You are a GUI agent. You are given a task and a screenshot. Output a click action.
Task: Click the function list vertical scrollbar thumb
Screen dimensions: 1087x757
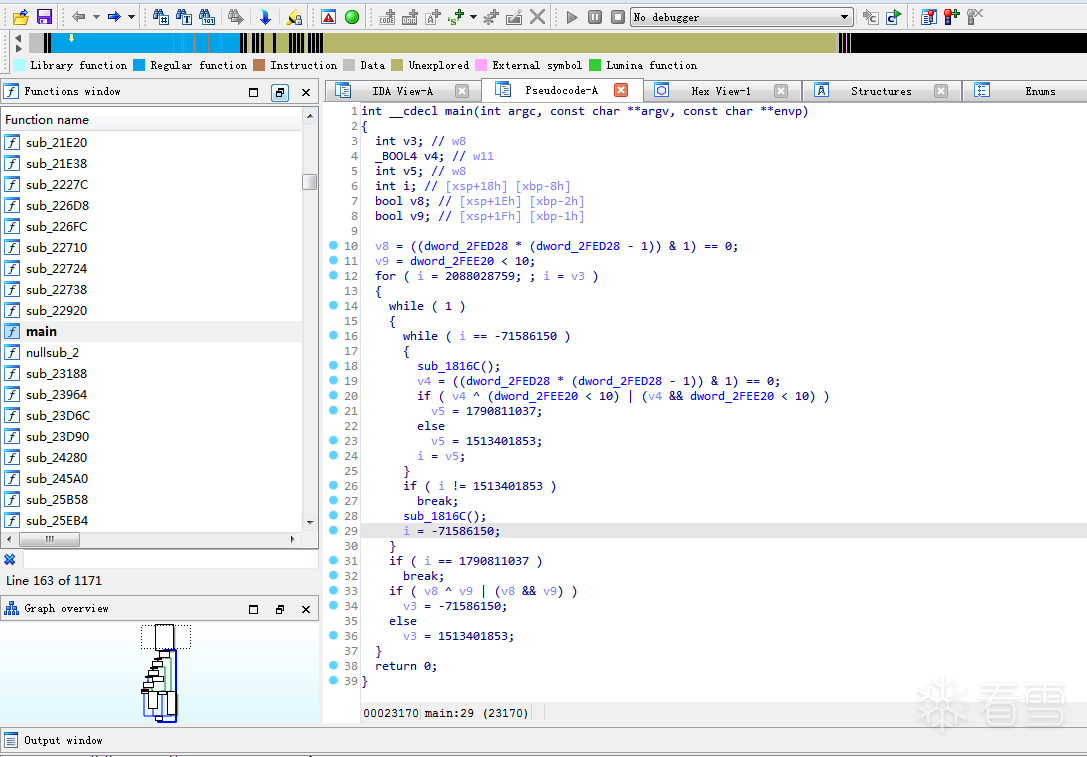[310, 182]
